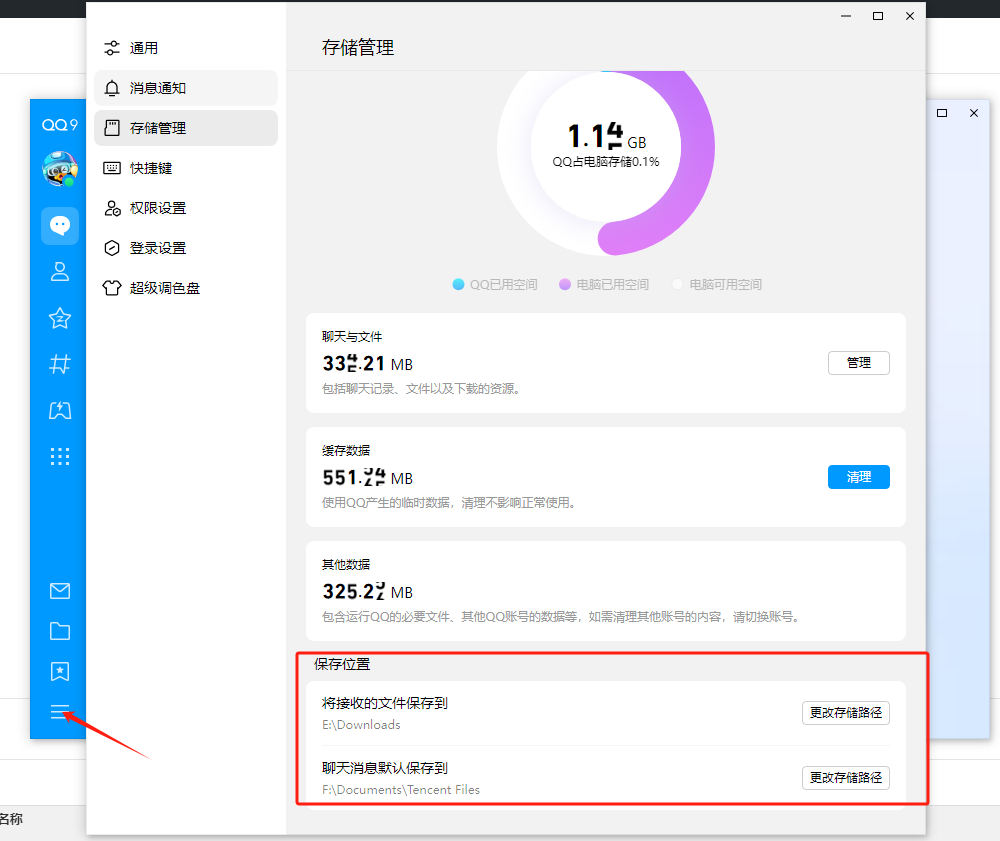Click the 管理 button for chat files
Viewport: 1000px width, 841px height.
[858, 363]
